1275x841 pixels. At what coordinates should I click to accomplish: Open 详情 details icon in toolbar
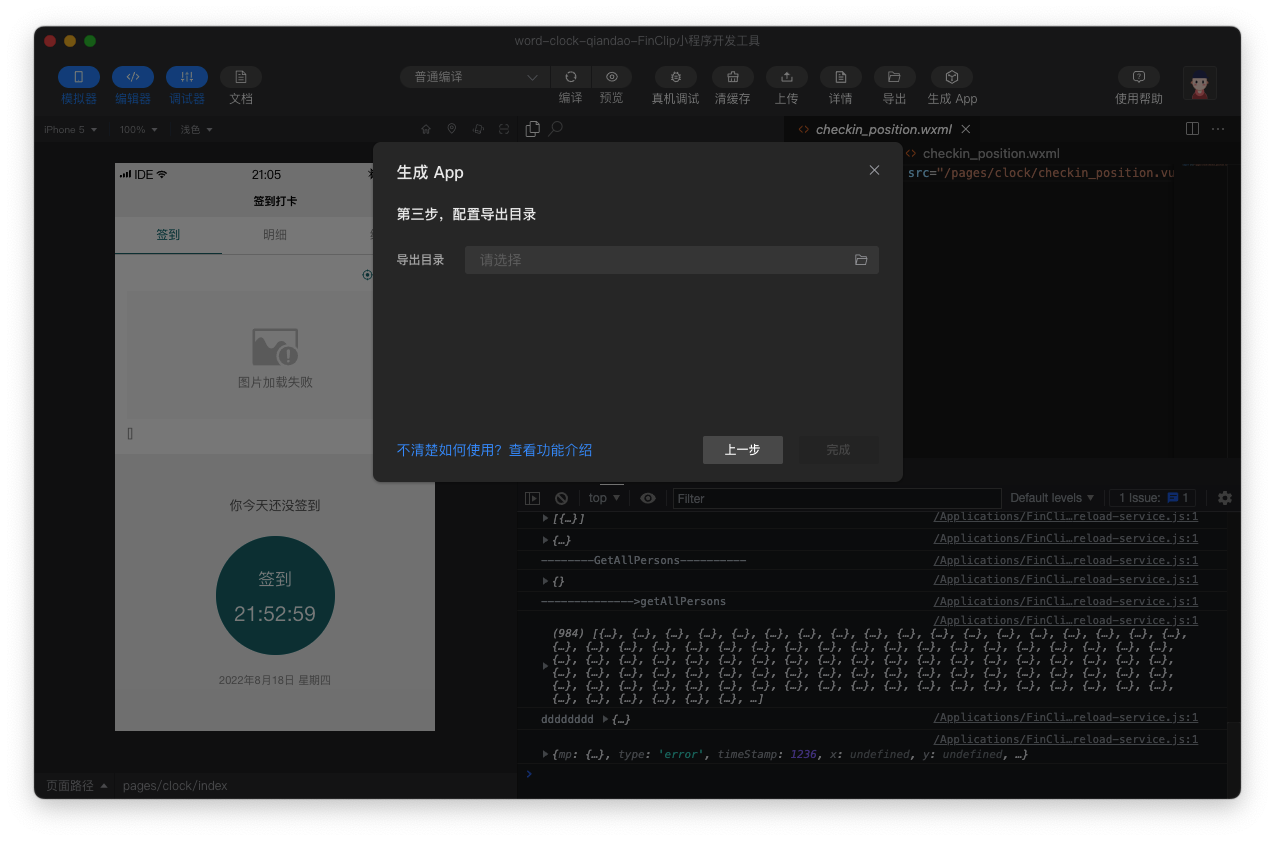841,77
